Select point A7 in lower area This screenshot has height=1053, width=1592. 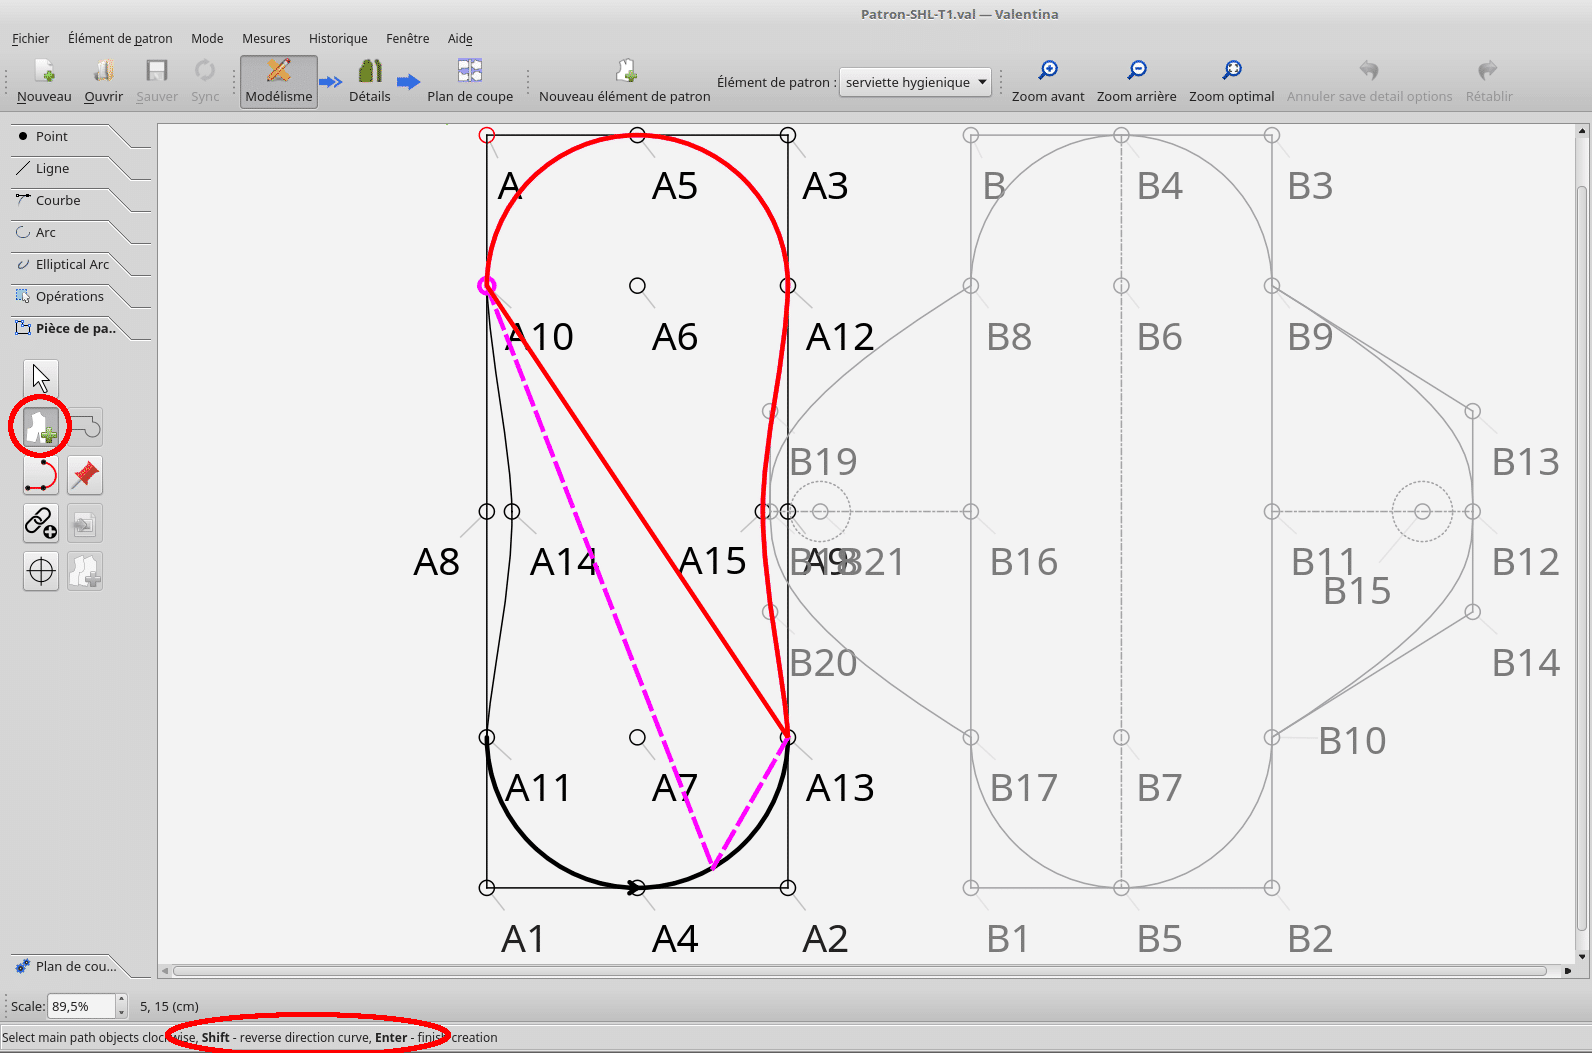(637, 737)
